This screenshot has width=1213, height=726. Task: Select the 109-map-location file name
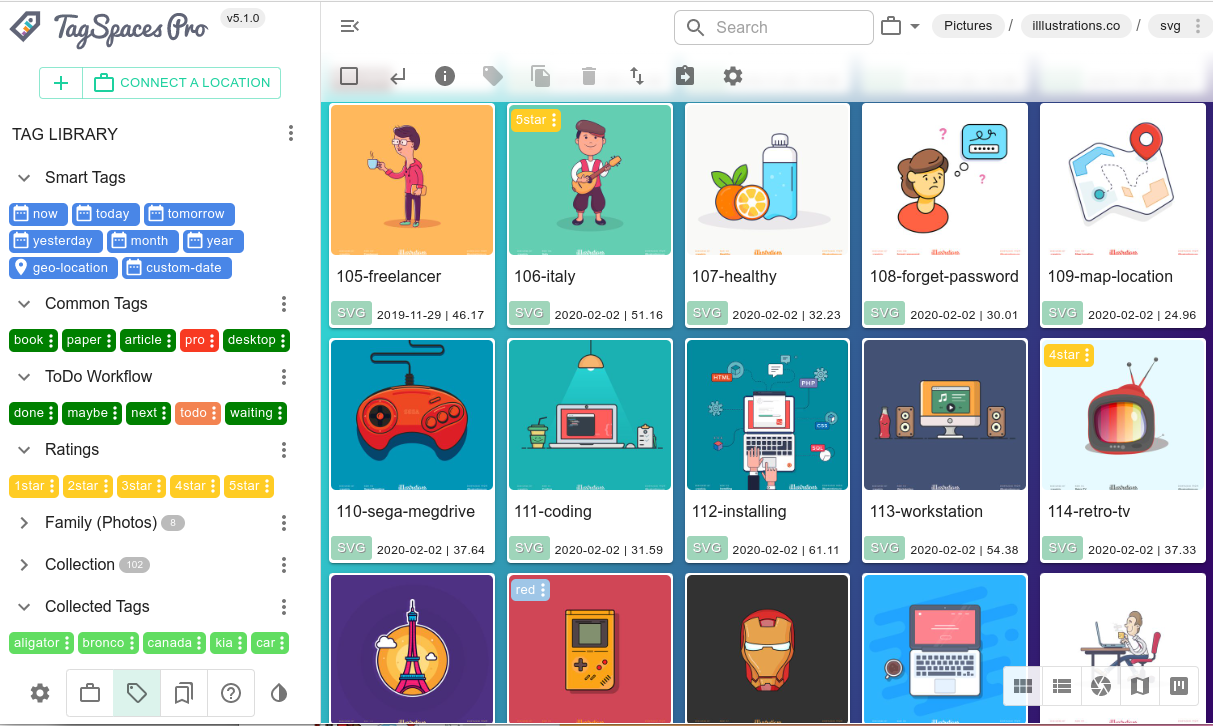coord(1110,276)
